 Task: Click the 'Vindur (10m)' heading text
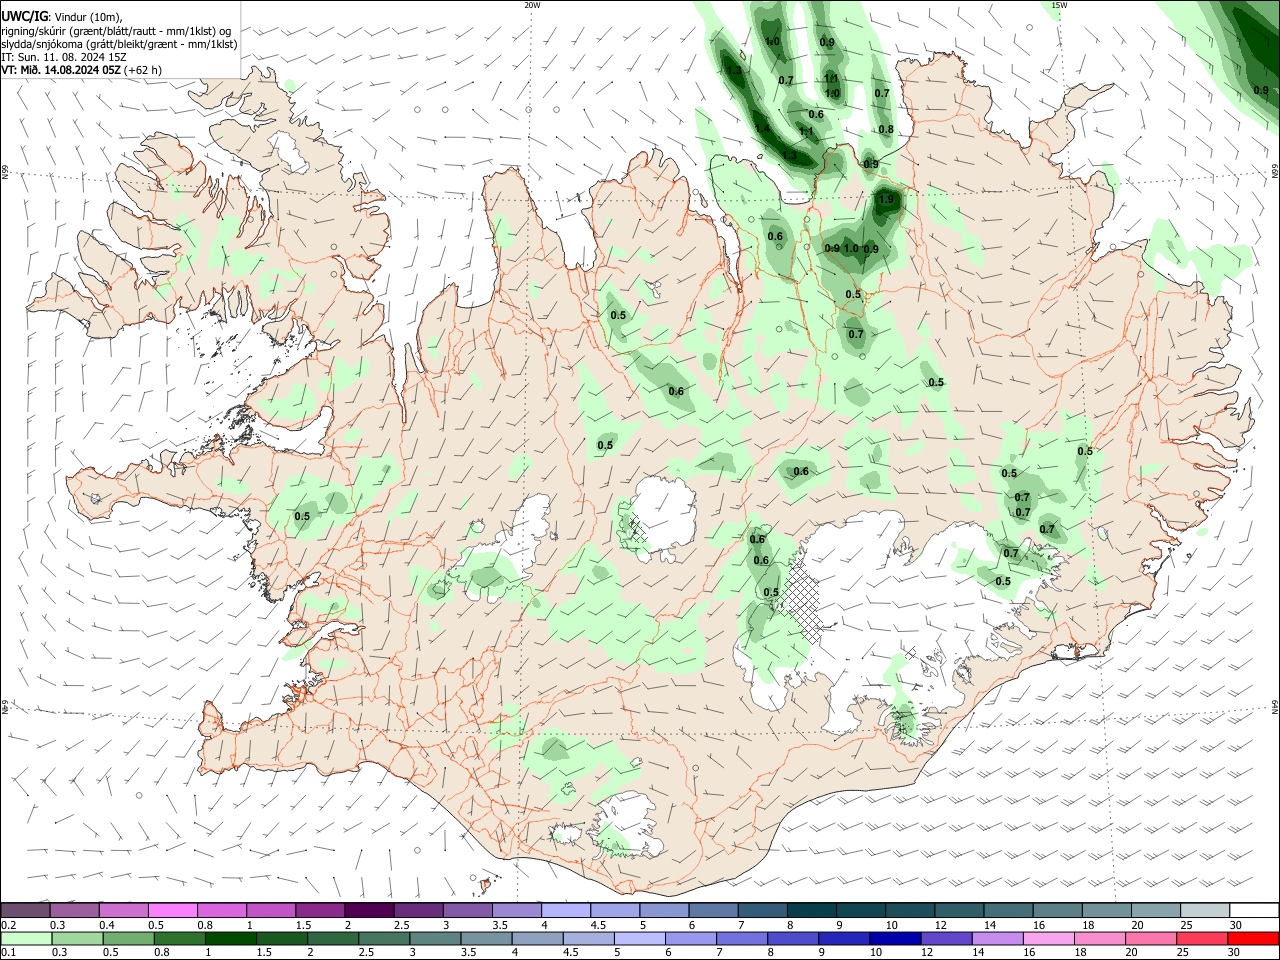[88, 16]
